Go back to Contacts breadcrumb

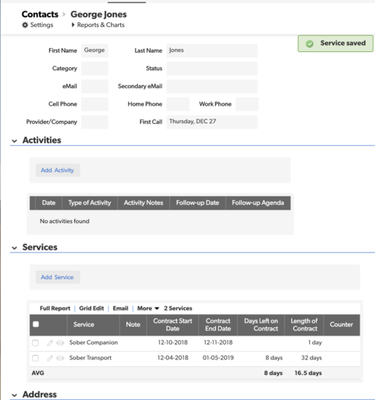point(40,14)
